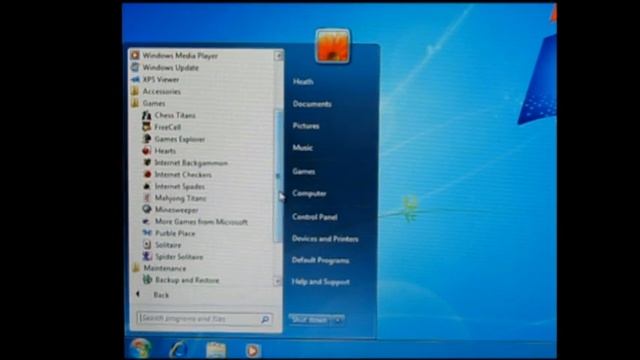Click the Internet Spades icon
The image size is (640, 360).
pos(147,186)
